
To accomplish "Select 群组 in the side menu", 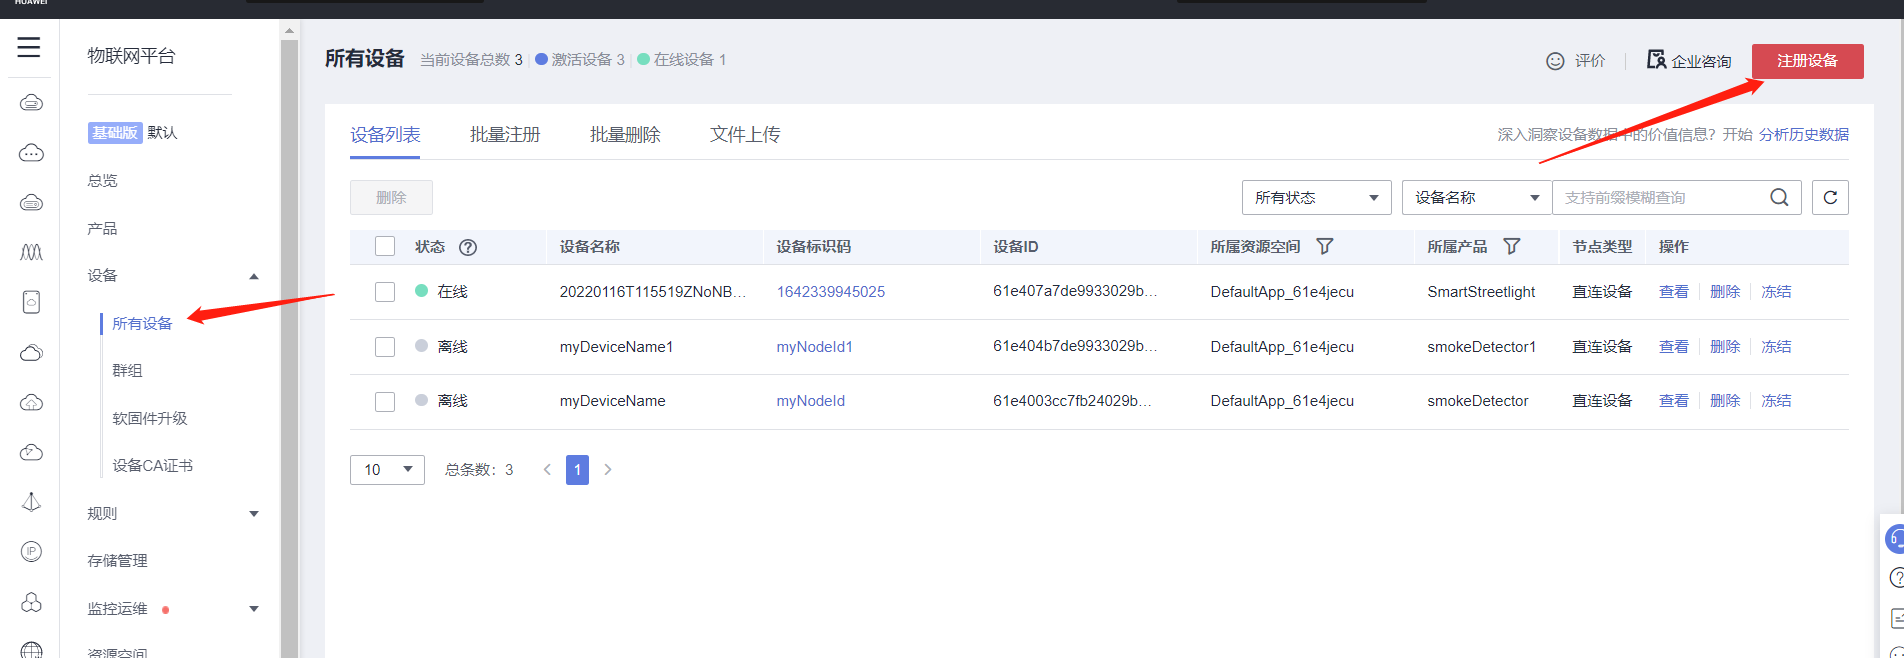I will tap(127, 371).
